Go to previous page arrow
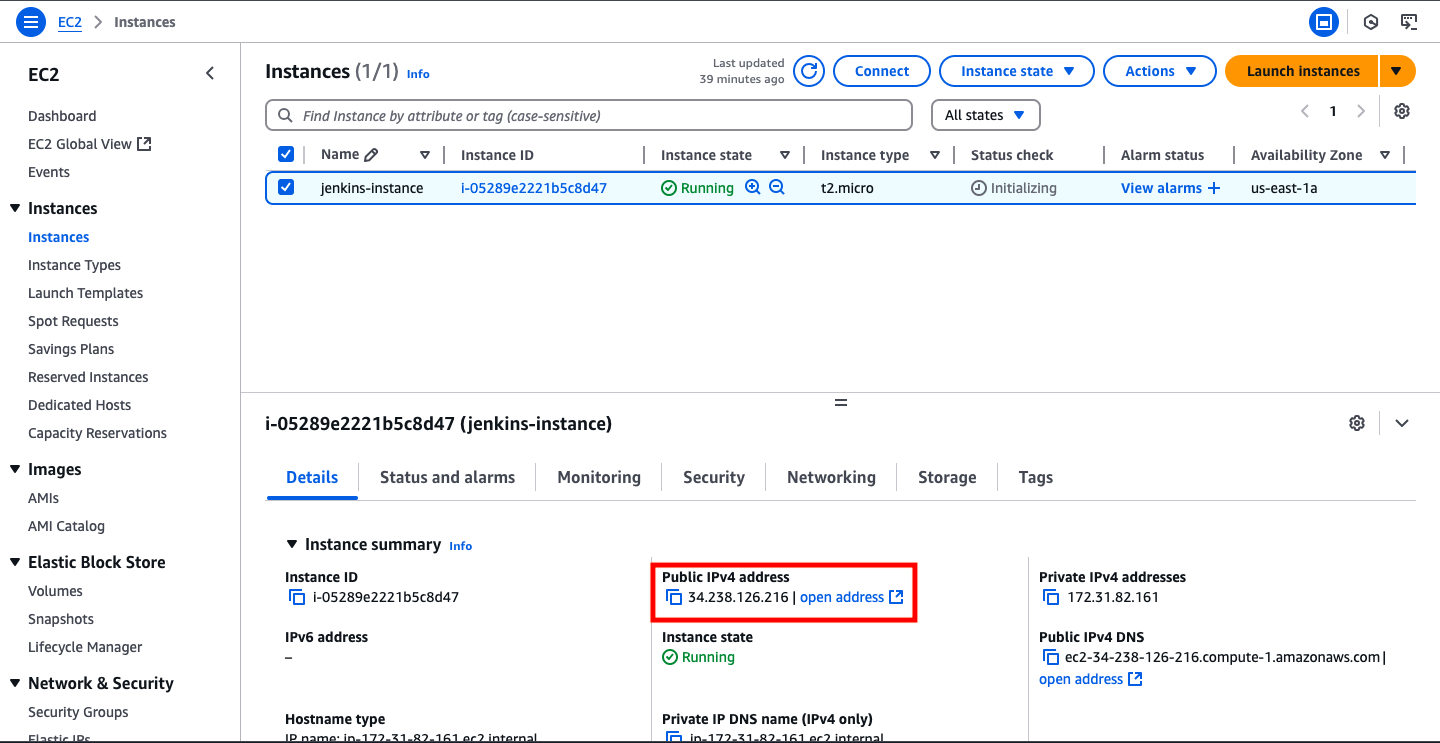Viewport: 1440px width, 743px height. (1304, 111)
